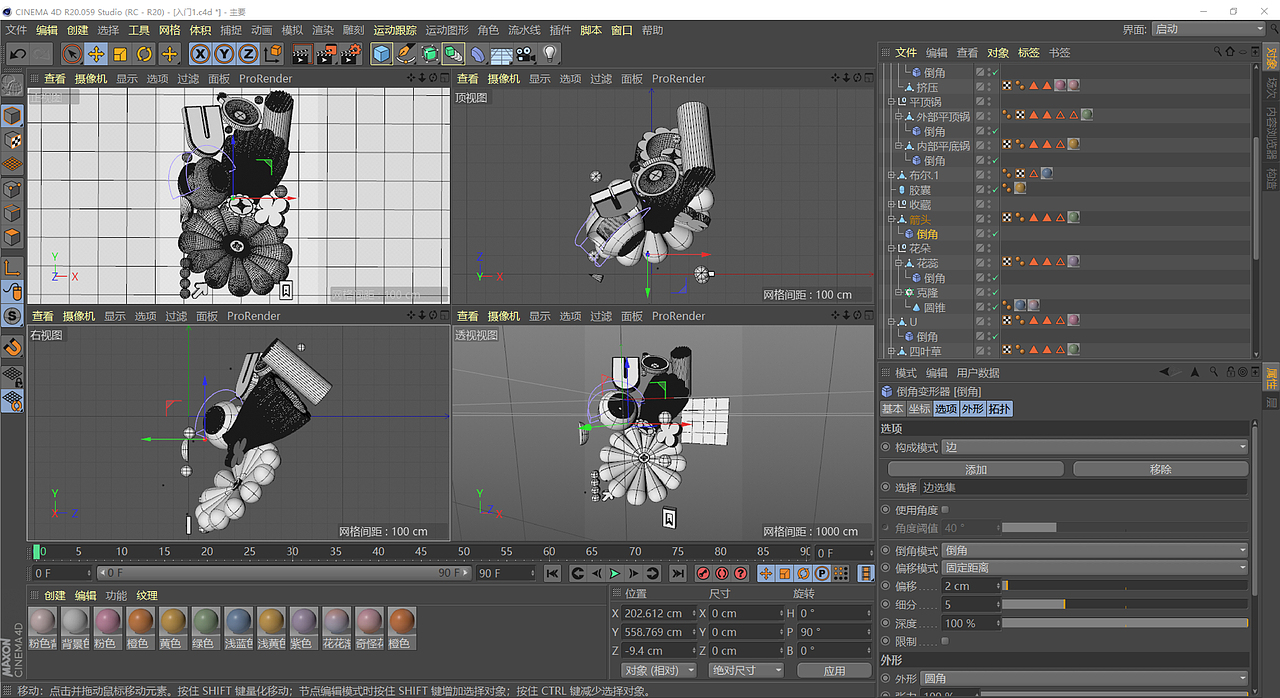Open the Edit Render Settings icon
Image resolution: width=1280 pixels, height=698 pixels.
[x=349, y=53]
